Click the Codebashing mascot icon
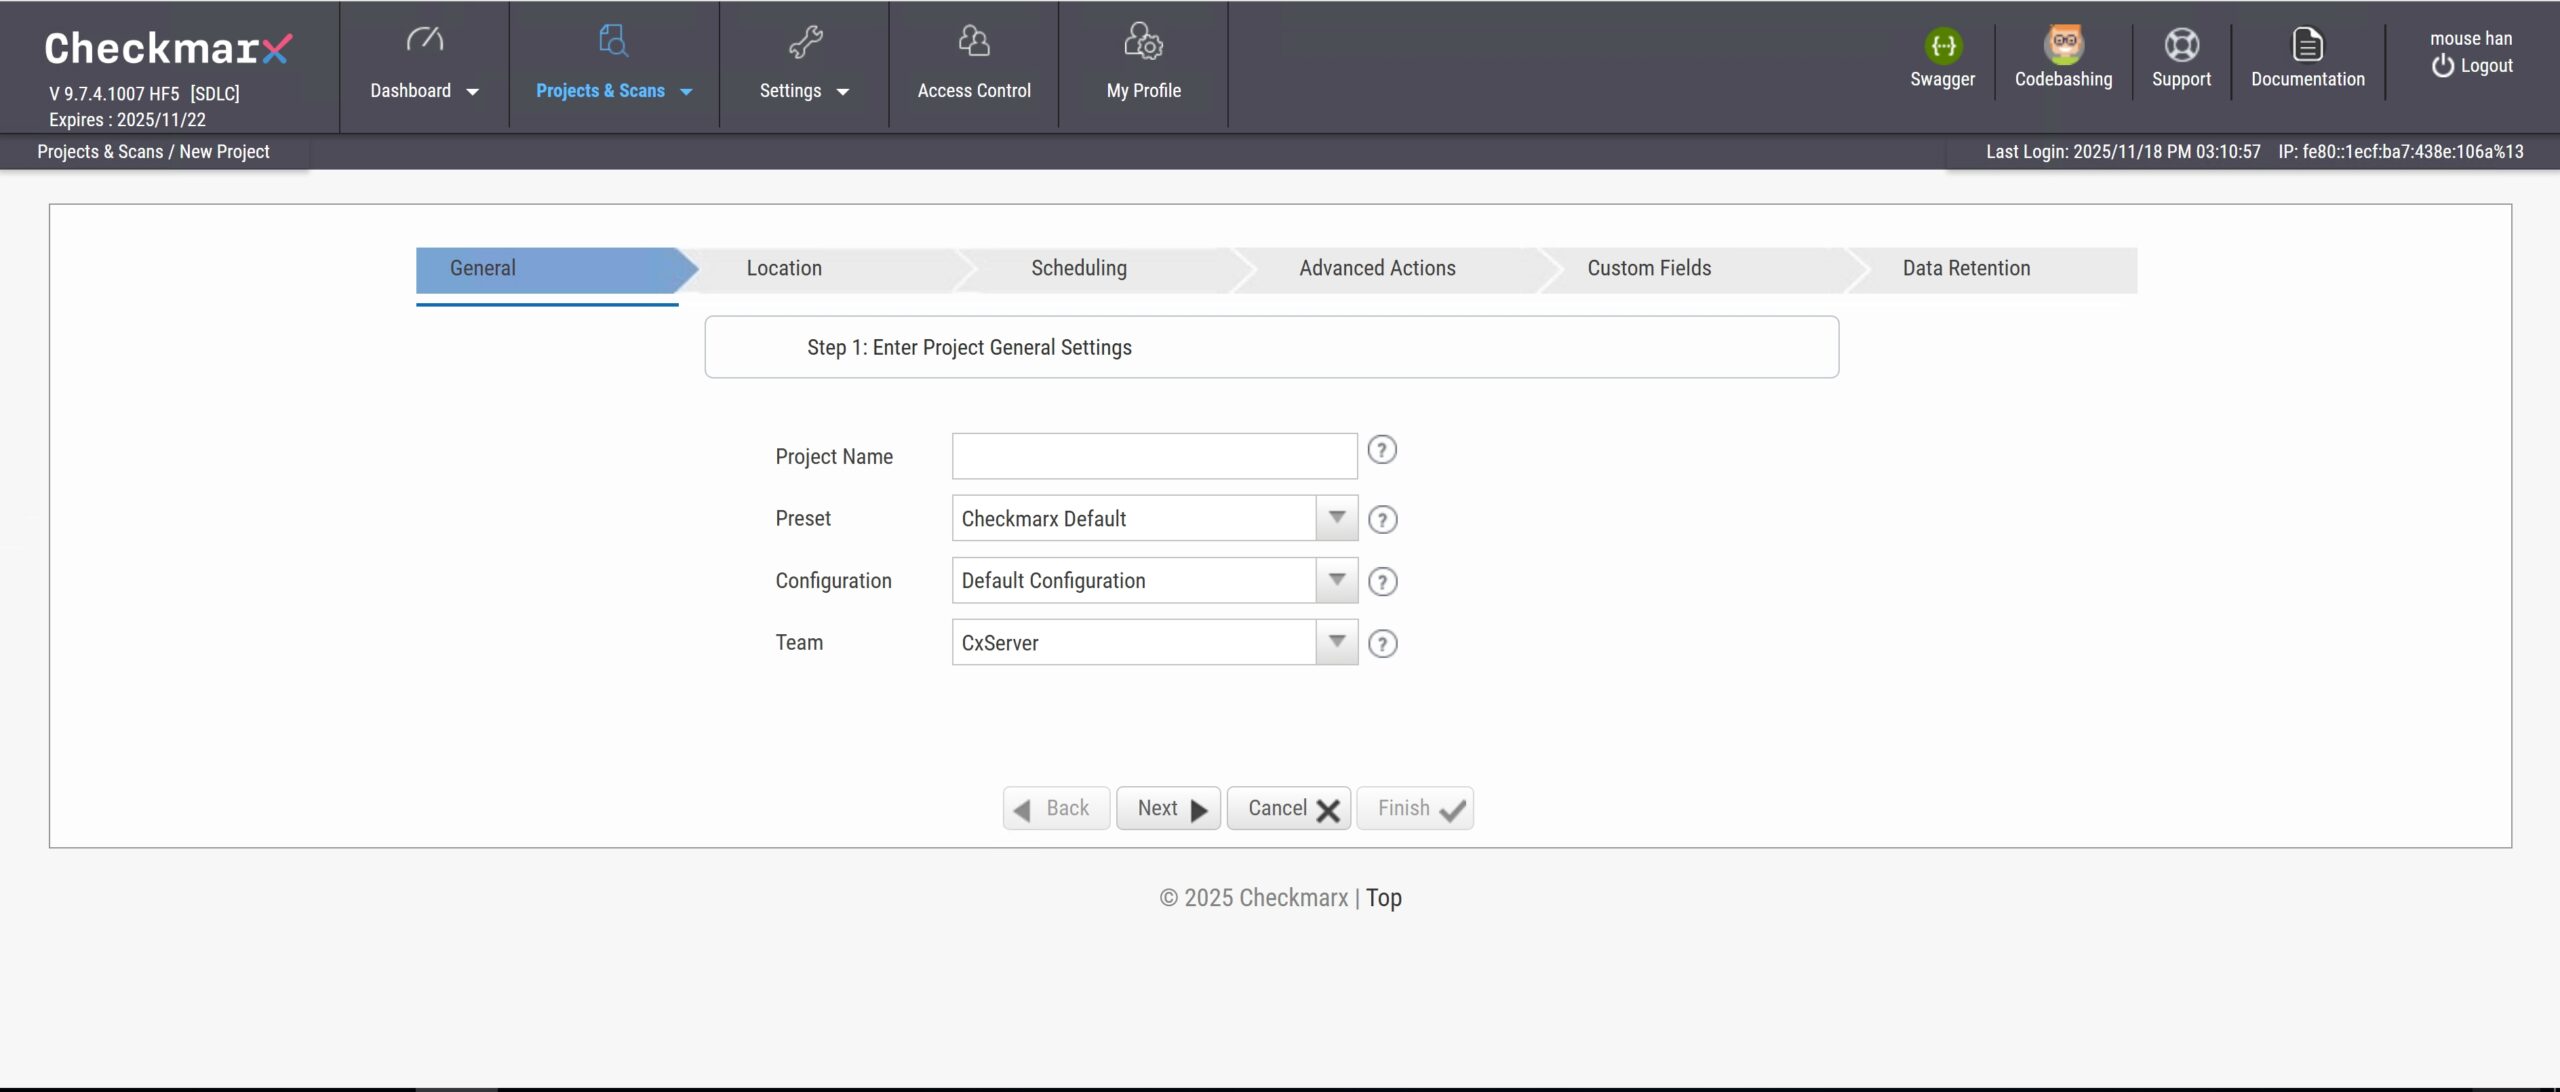2560x1092 pixels. pos(2063,45)
